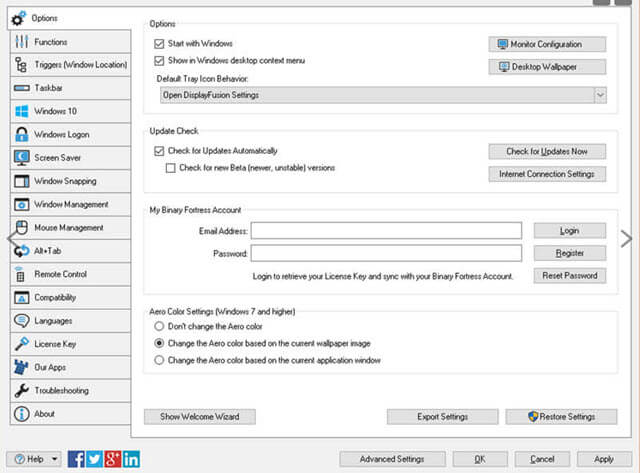
Task: Select the Options tab
Action: pyautogui.click(x=69, y=18)
